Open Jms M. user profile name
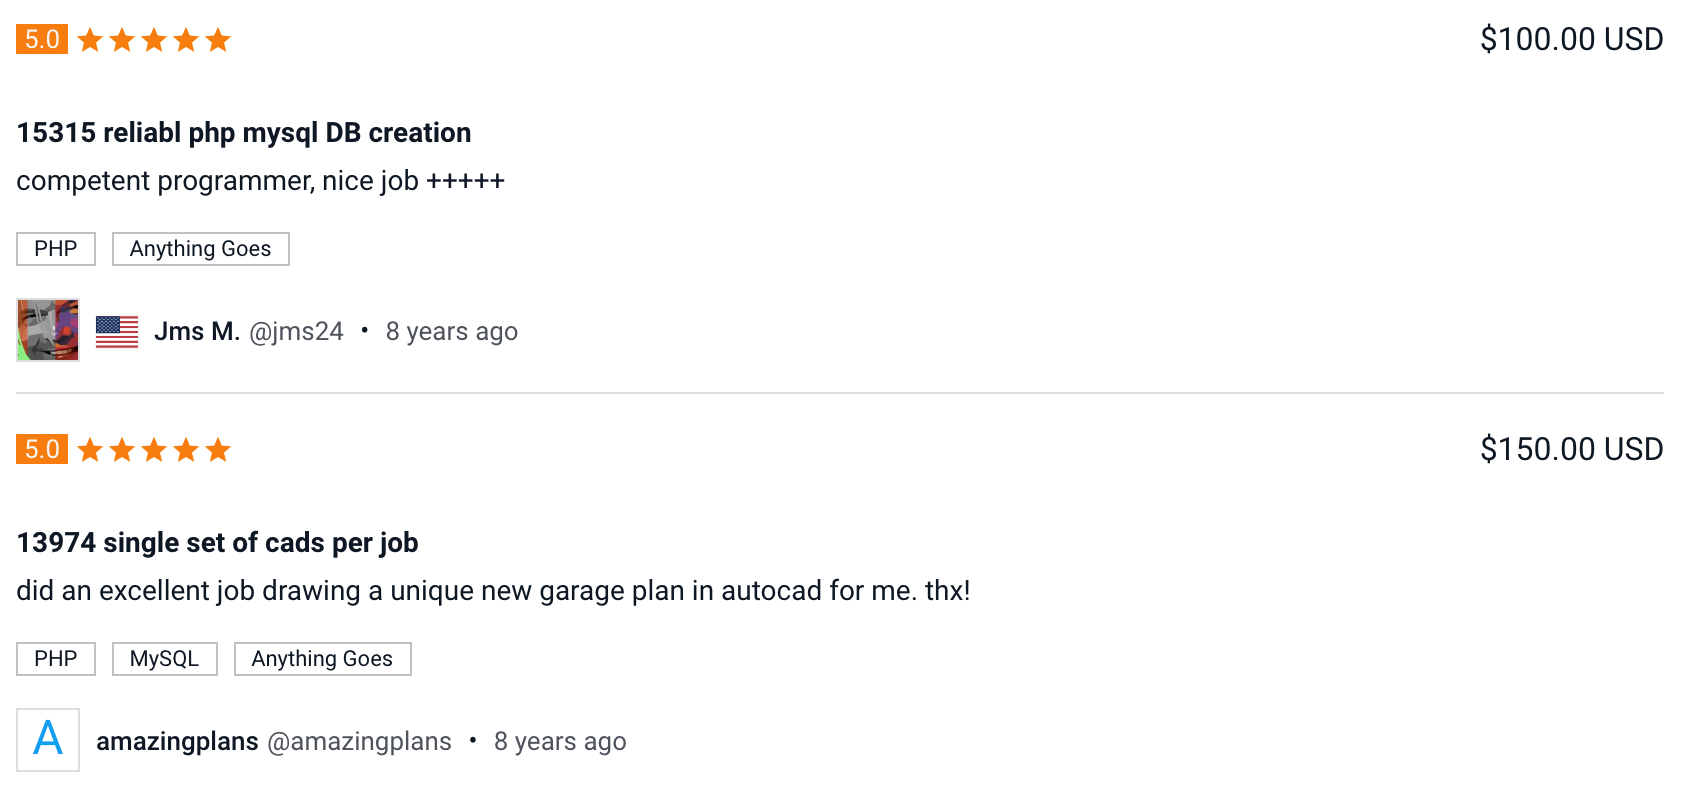 (197, 331)
